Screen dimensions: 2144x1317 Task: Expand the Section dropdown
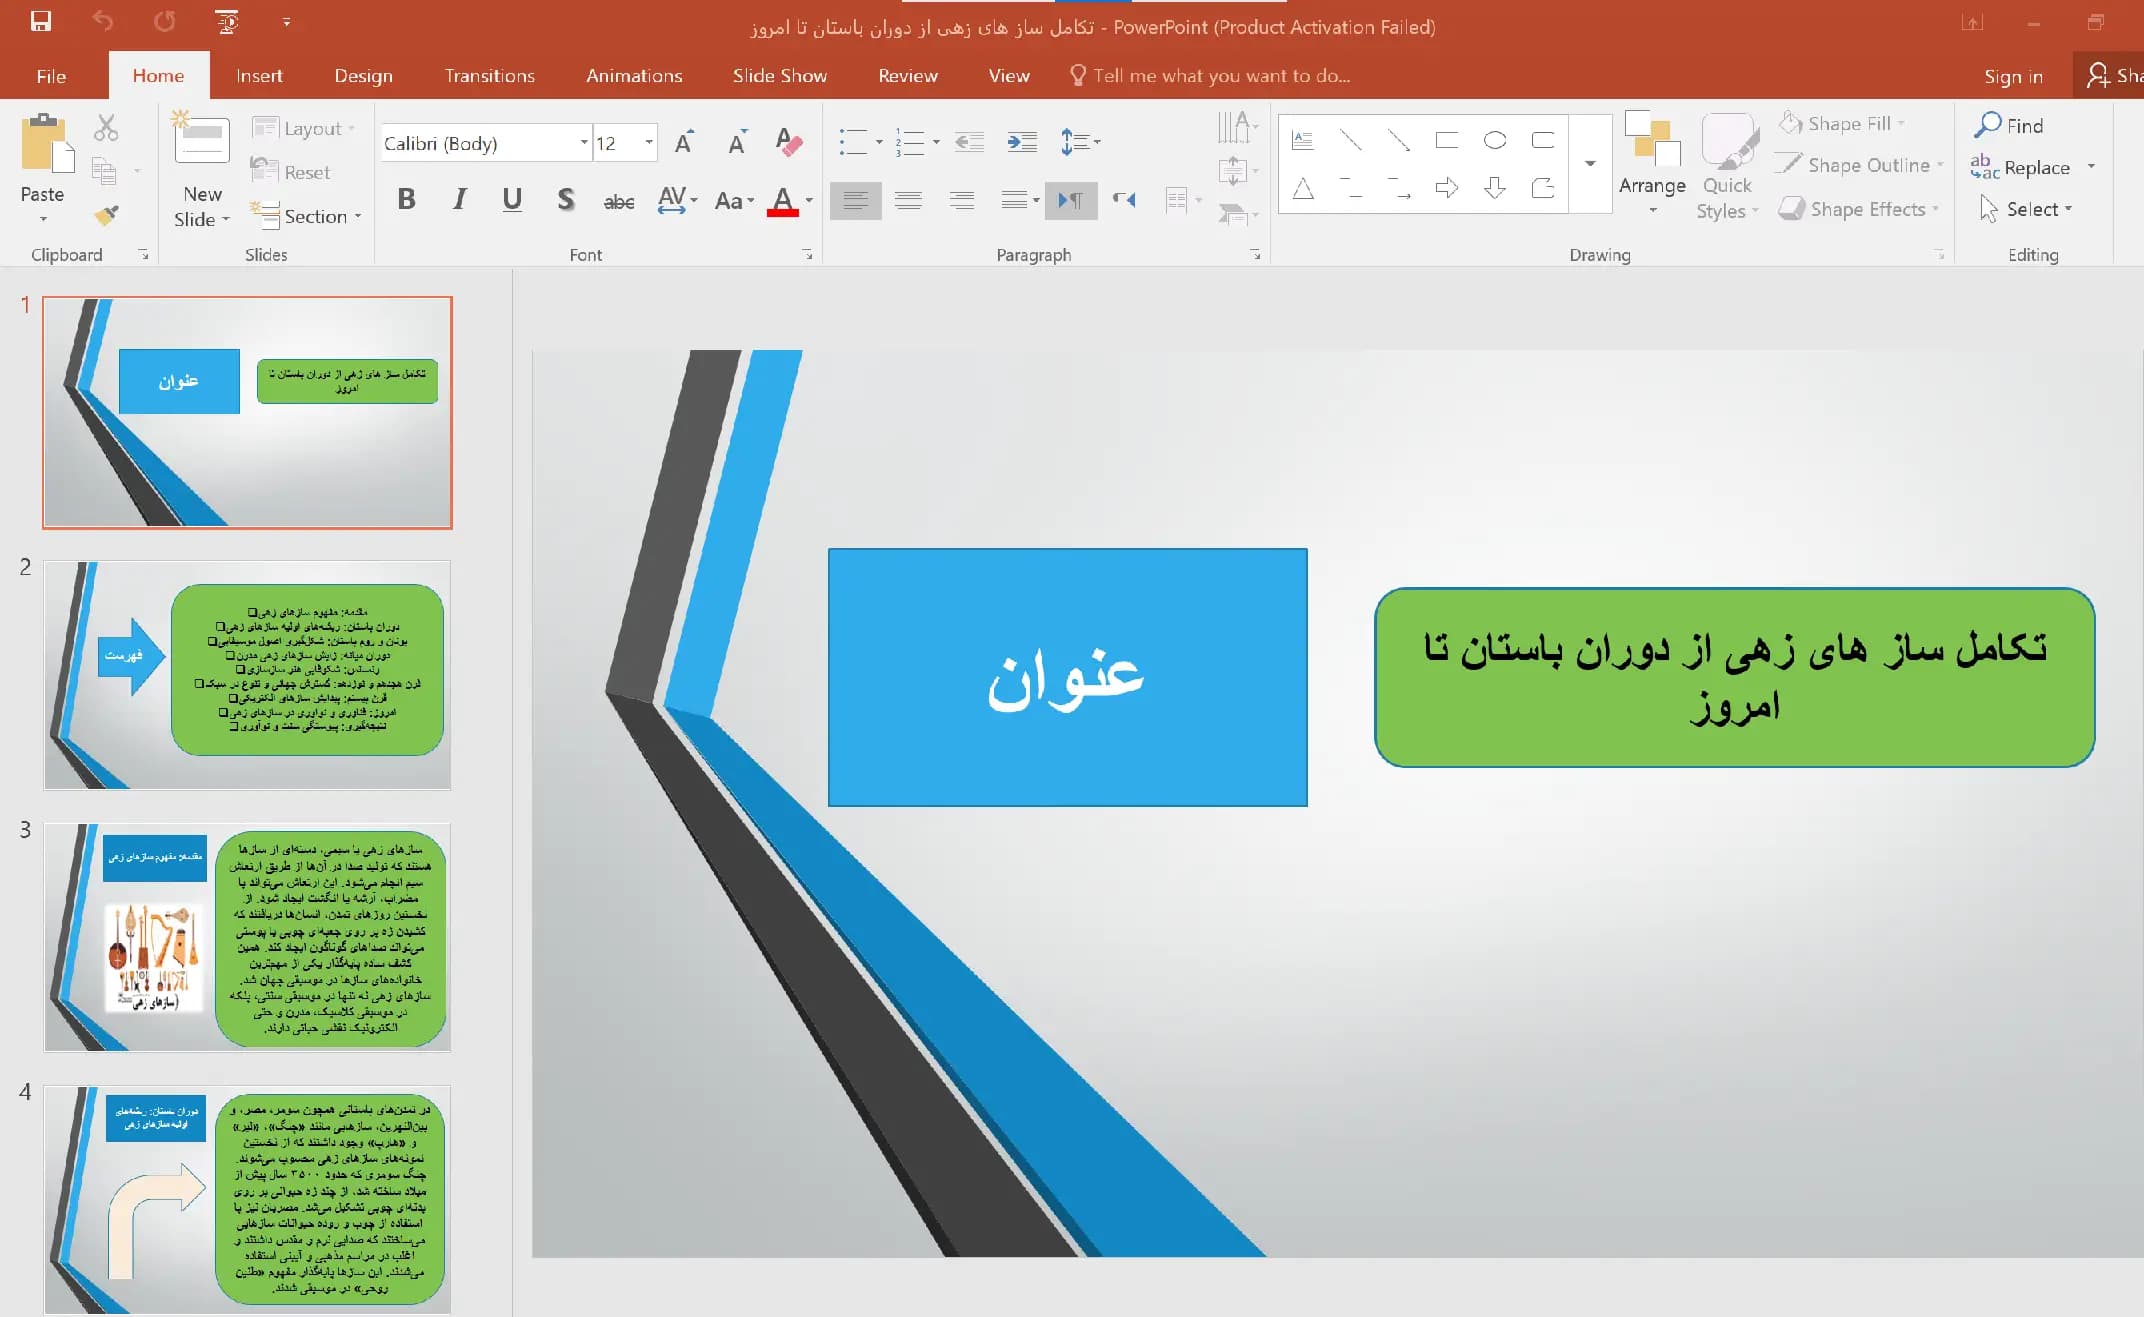pyautogui.click(x=305, y=216)
